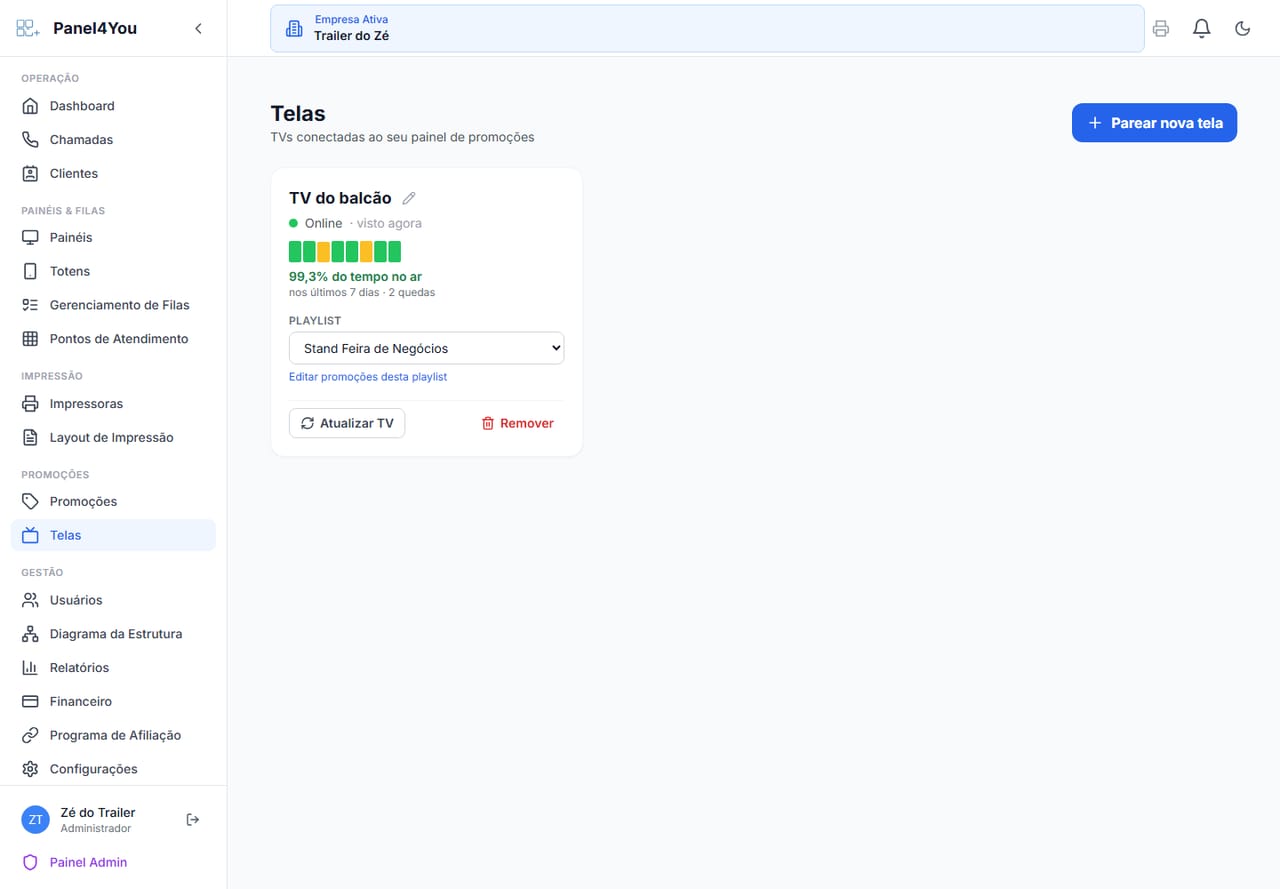This screenshot has height=889, width=1280.
Task: Click the Panel4You logo icon
Action: [28, 28]
